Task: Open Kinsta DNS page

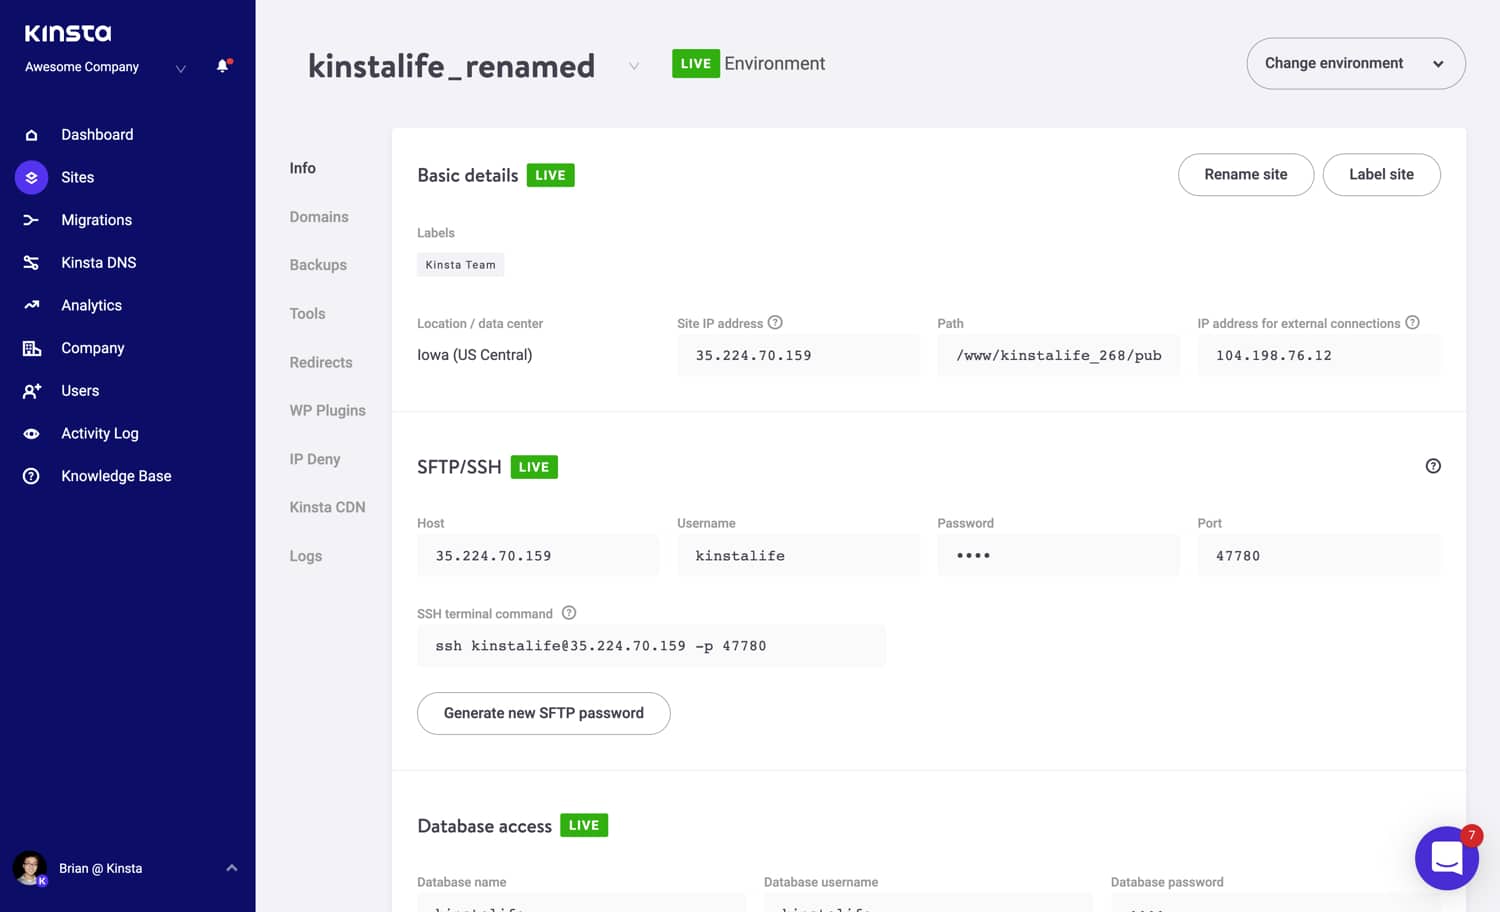Action: (98, 263)
